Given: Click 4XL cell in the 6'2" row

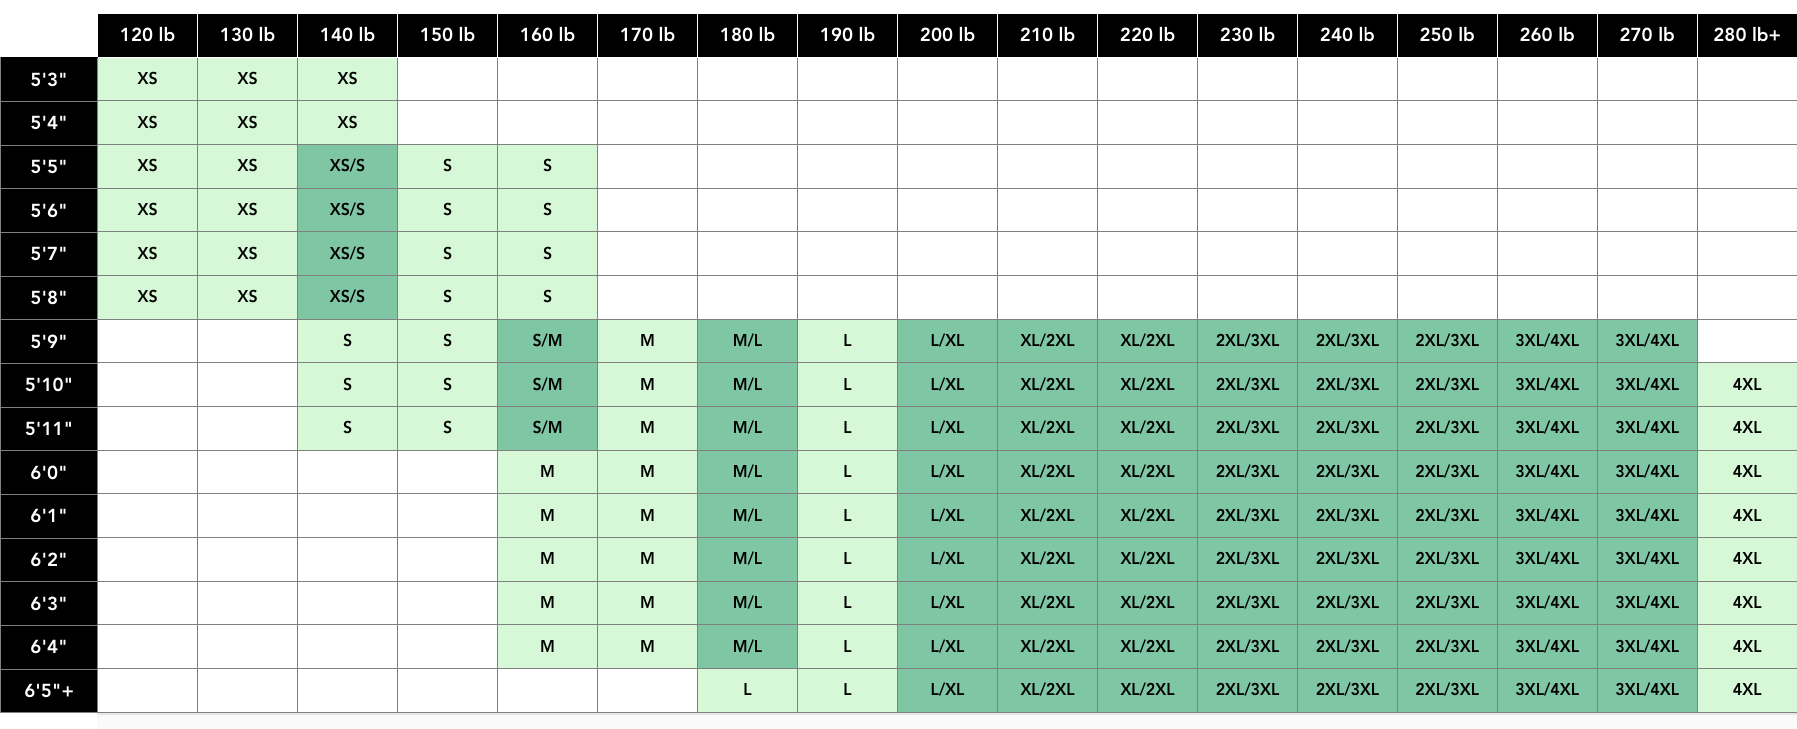Looking at the screenshot, I should point(1746,559).
